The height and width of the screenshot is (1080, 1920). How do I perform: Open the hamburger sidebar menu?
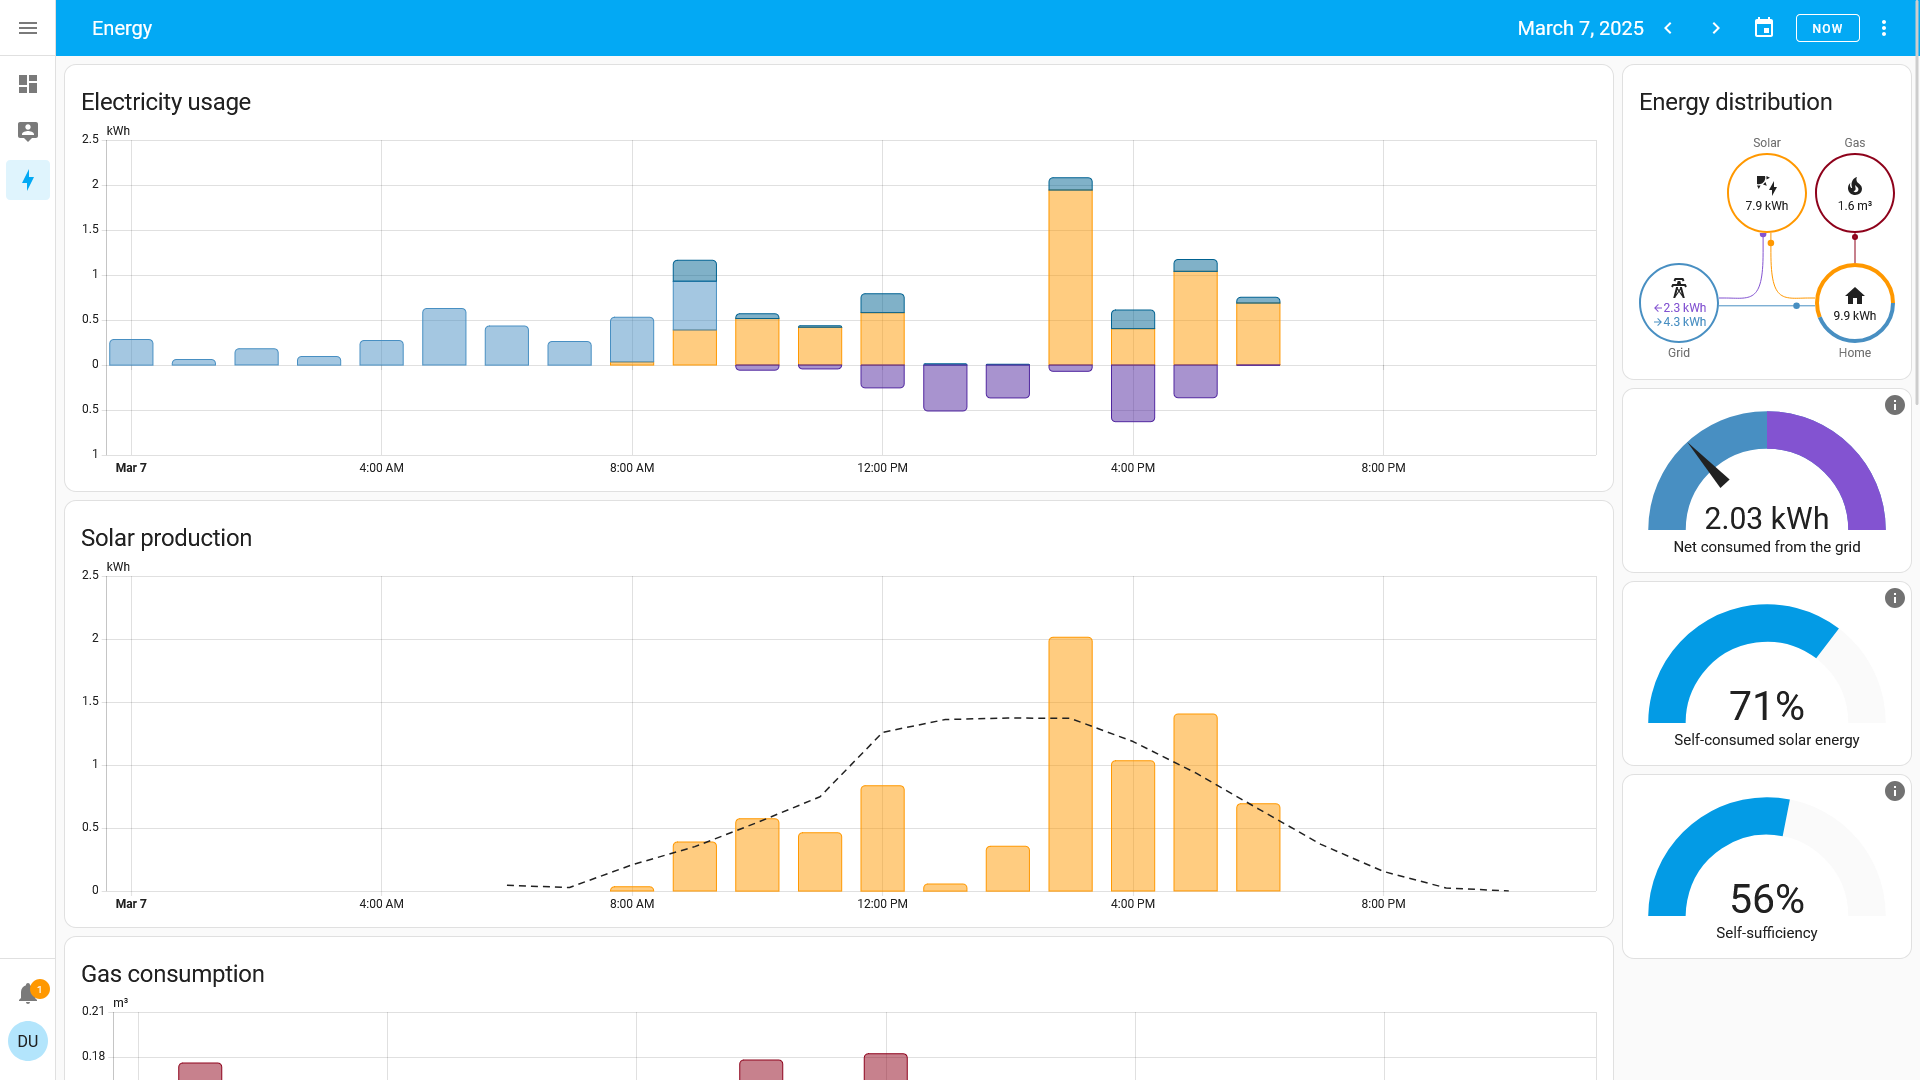[x=28, y=28]
